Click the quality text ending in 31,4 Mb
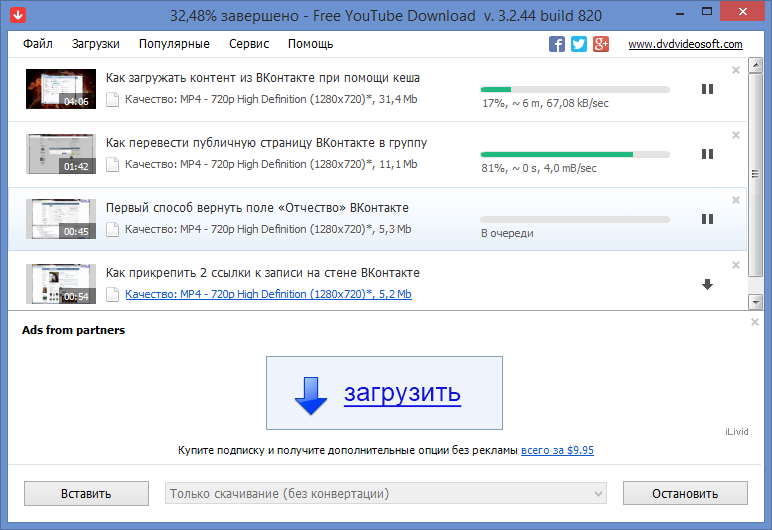 [271, 99]
